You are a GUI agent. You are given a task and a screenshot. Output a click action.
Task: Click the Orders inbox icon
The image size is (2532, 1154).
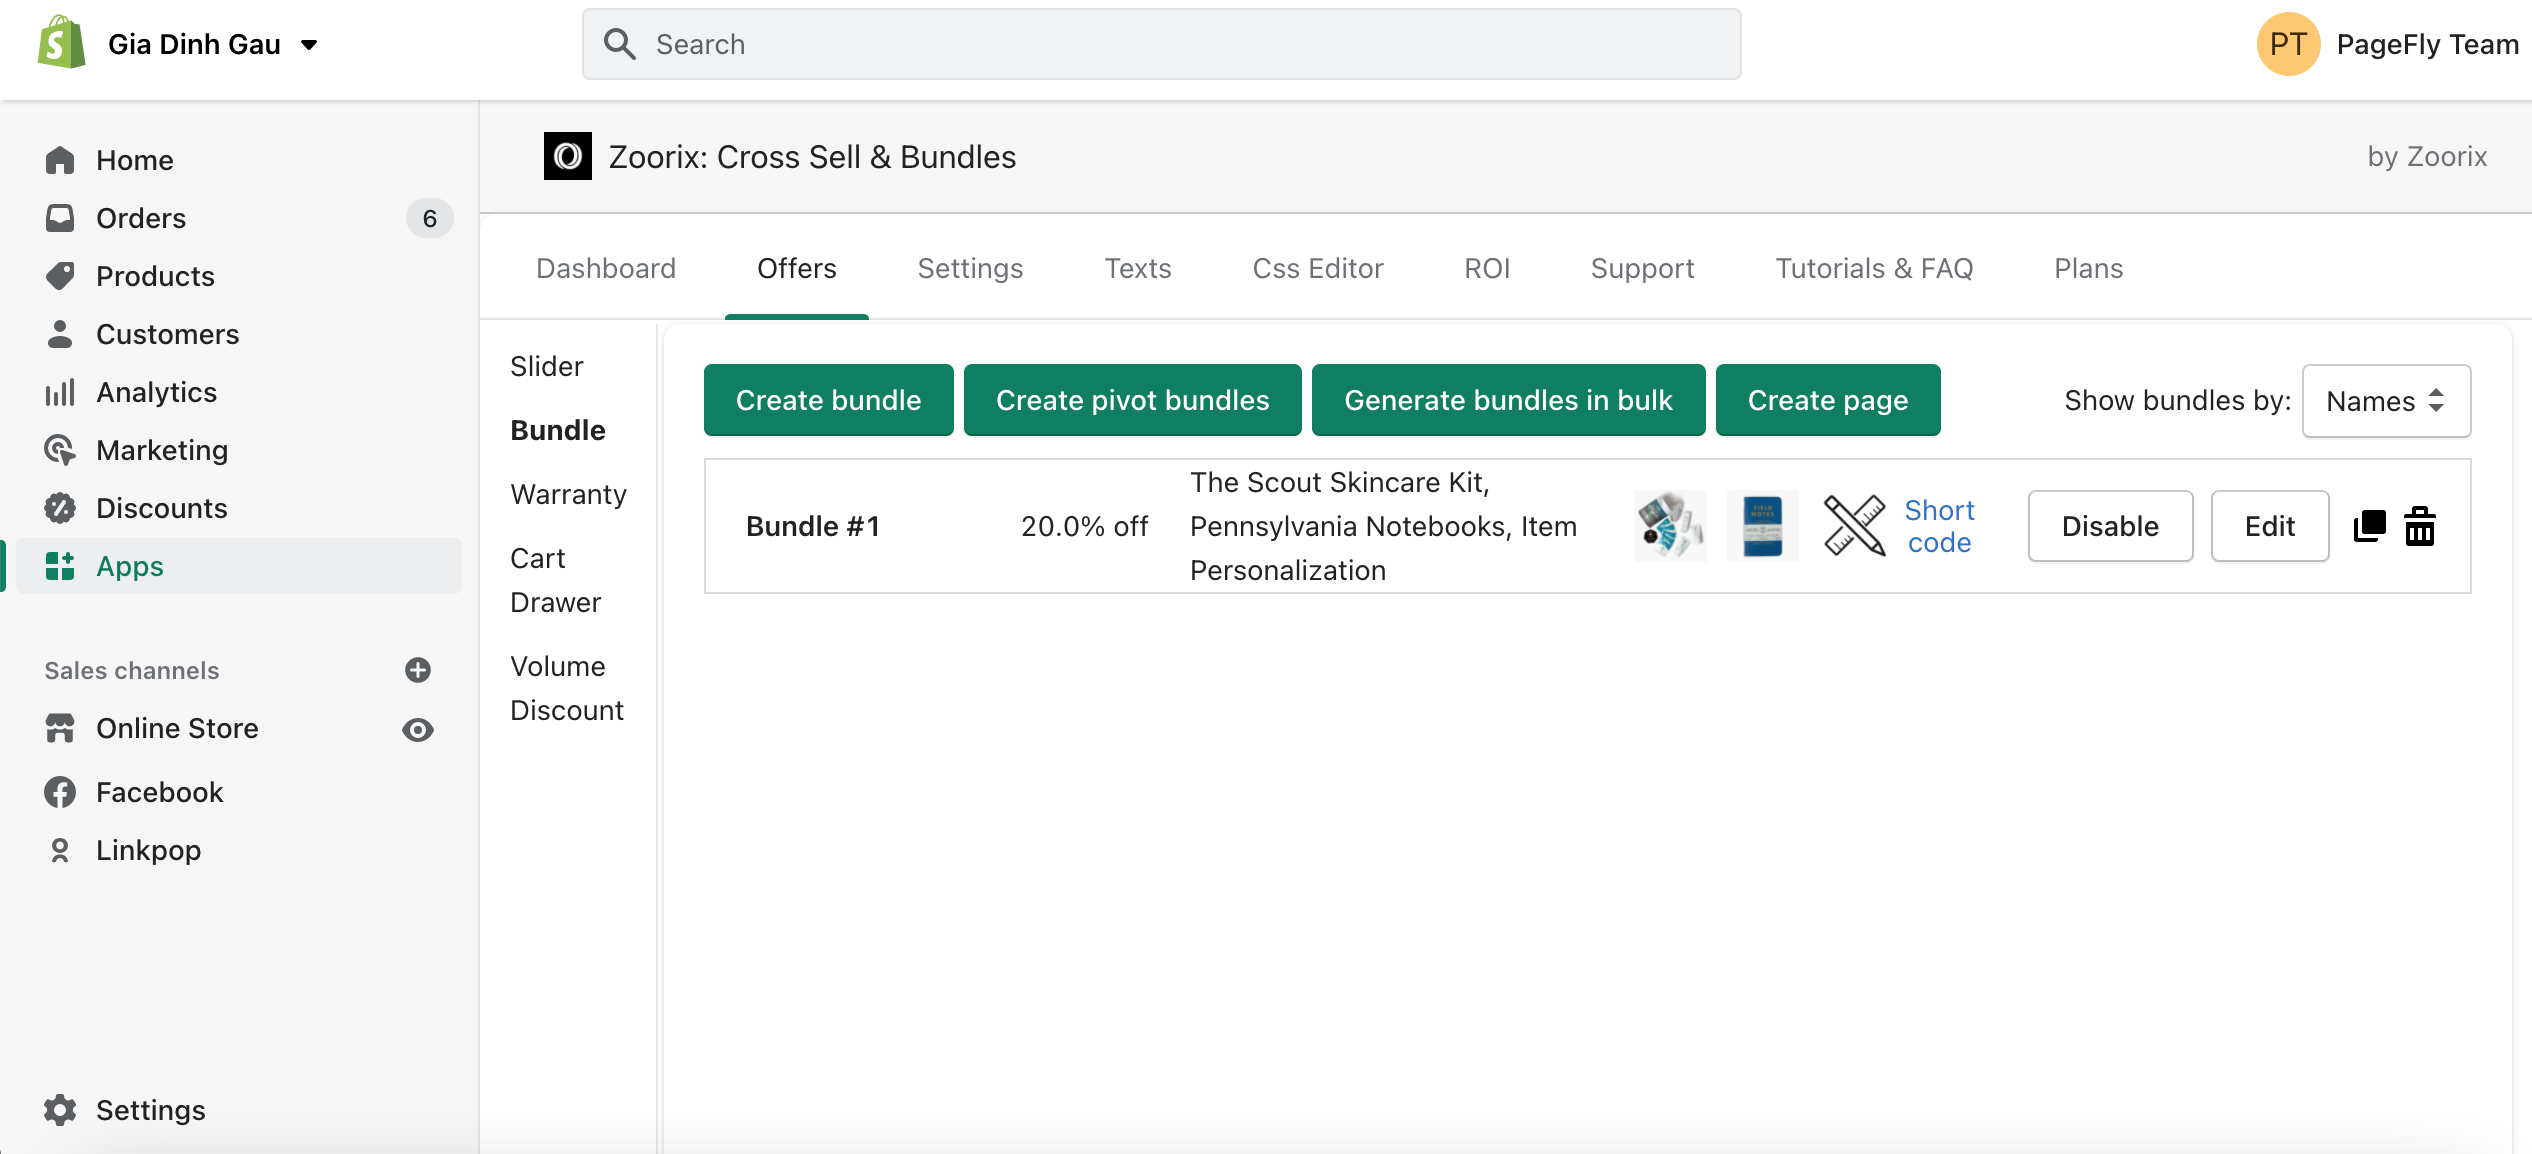tap(60, 218)
